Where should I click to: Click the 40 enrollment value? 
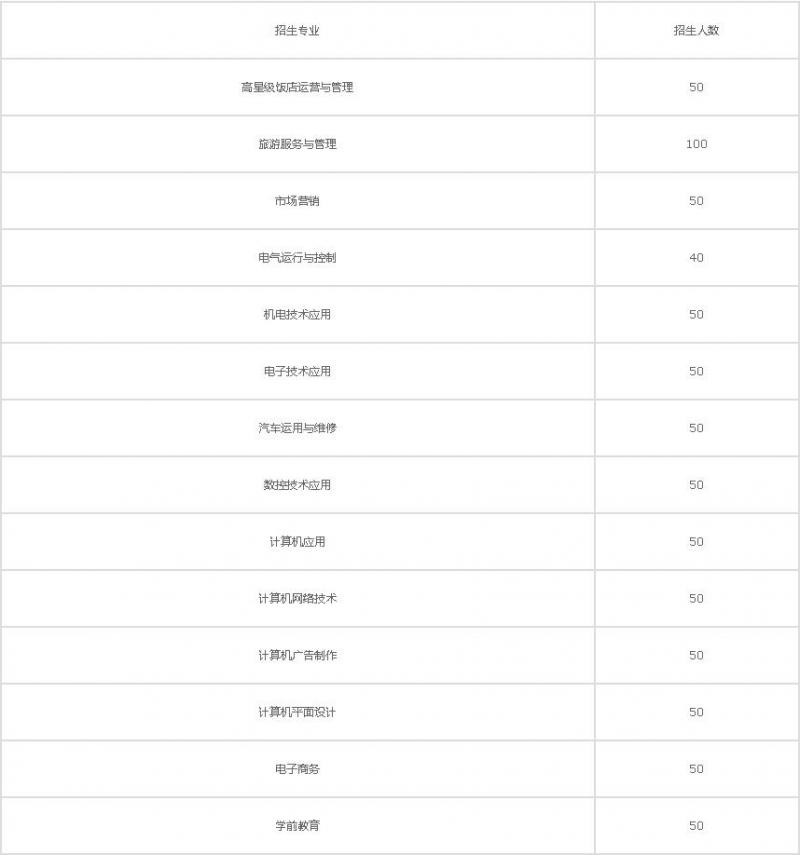pyautogui.click(x=696, y=257)
